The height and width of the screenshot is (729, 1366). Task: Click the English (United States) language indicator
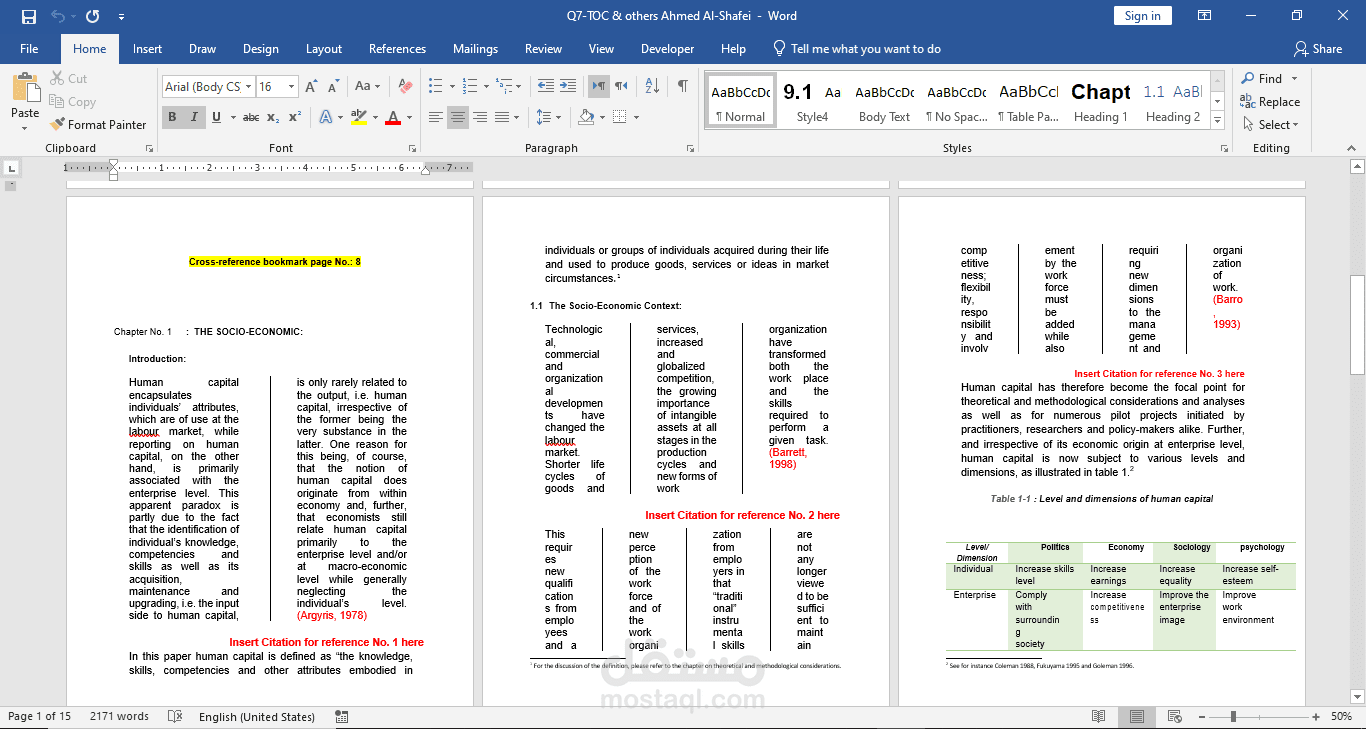[257, 716]
